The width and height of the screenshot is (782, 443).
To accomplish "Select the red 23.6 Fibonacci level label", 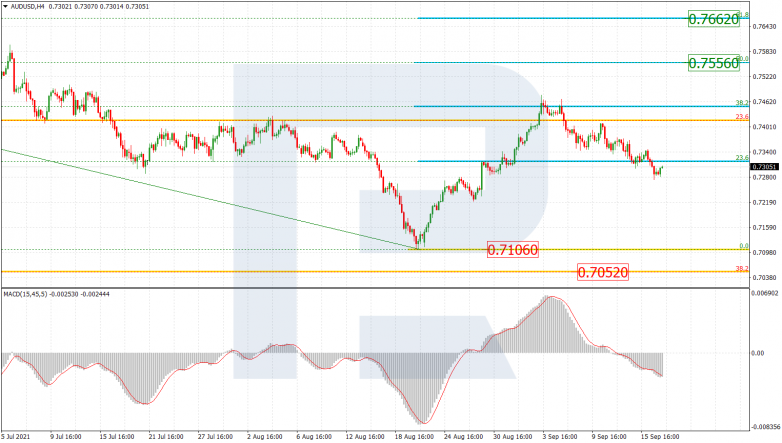I will [742, 117].
